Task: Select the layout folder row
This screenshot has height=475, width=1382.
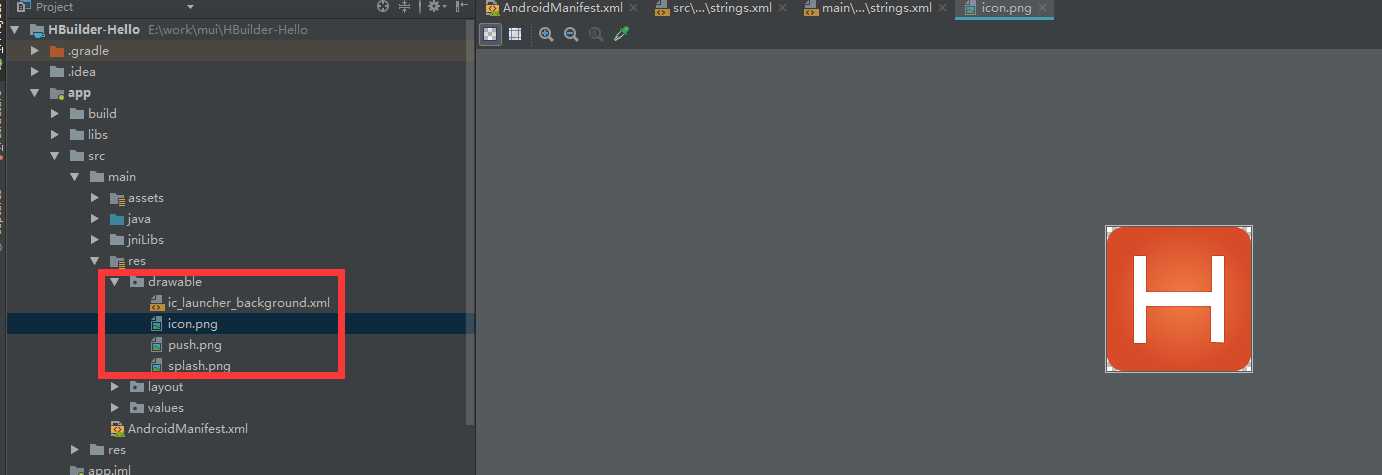Action: [236, 387]
